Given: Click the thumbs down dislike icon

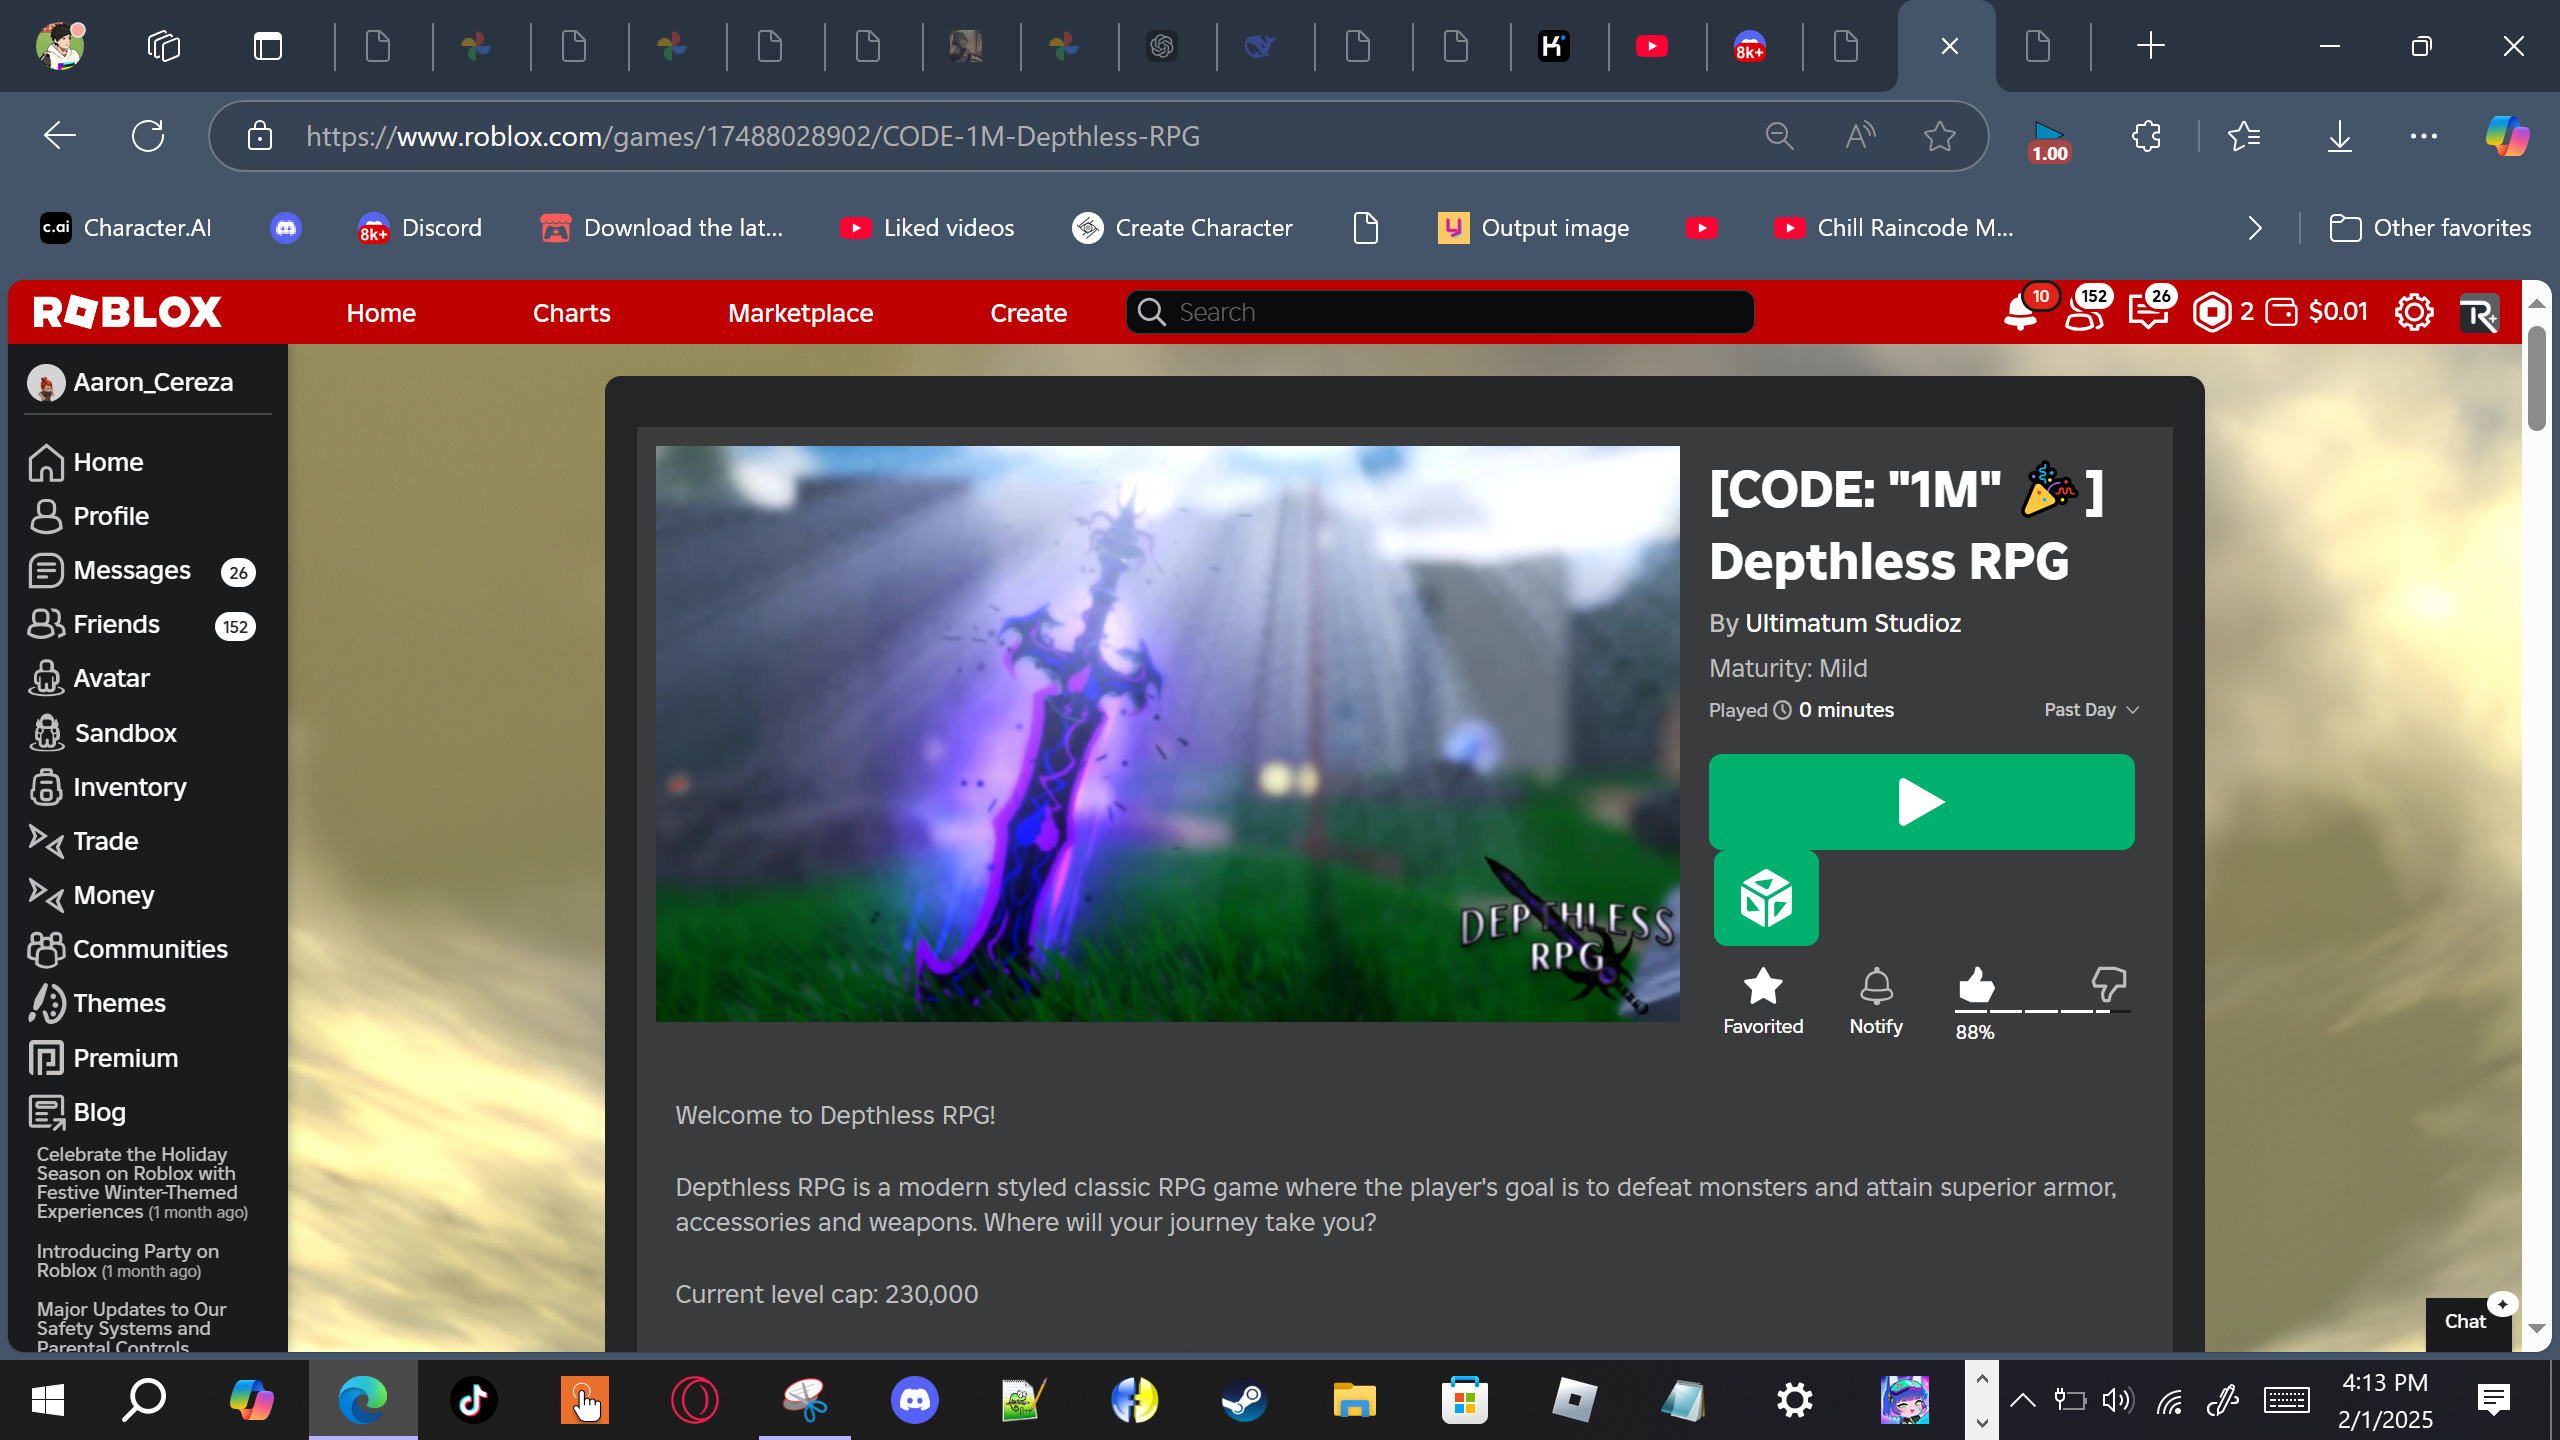Looking at the screenshot, I should [x=2108, y=984].
